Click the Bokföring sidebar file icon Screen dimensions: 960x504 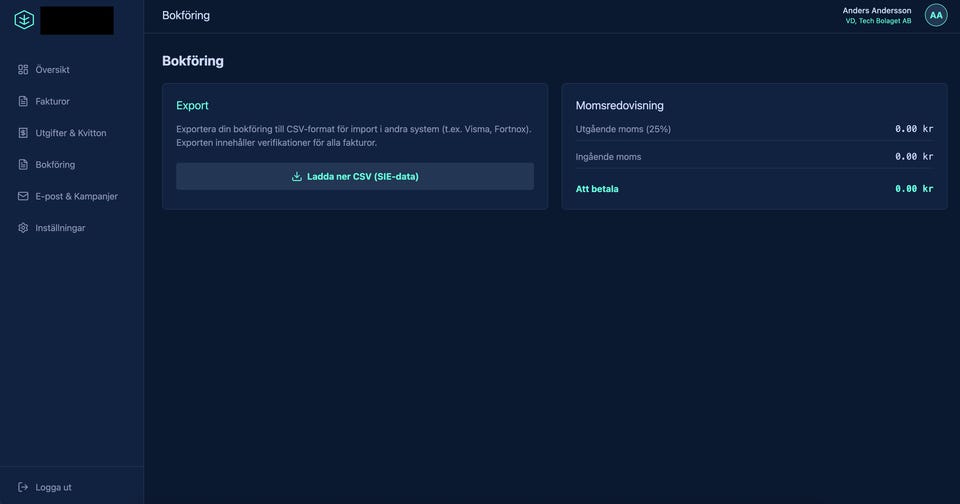click(23, 164)
